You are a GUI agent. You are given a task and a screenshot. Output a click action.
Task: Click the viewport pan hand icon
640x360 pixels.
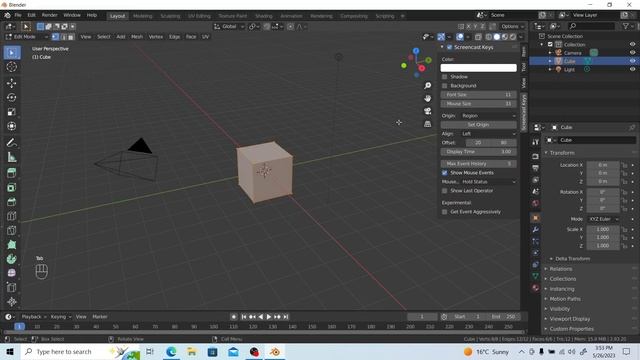click(x=427, y=98)
